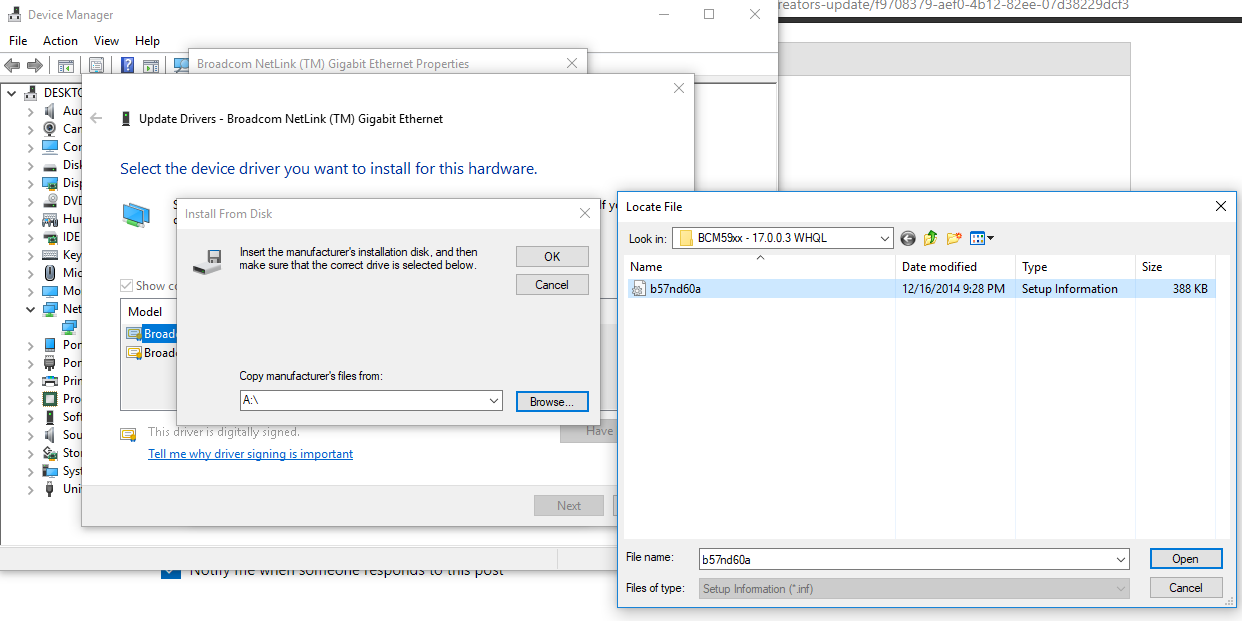The width and height of the screenshot is (1242, 621).
Task: Click the speaker icon of the Aud tree row
Action: (x=50, y=111)
